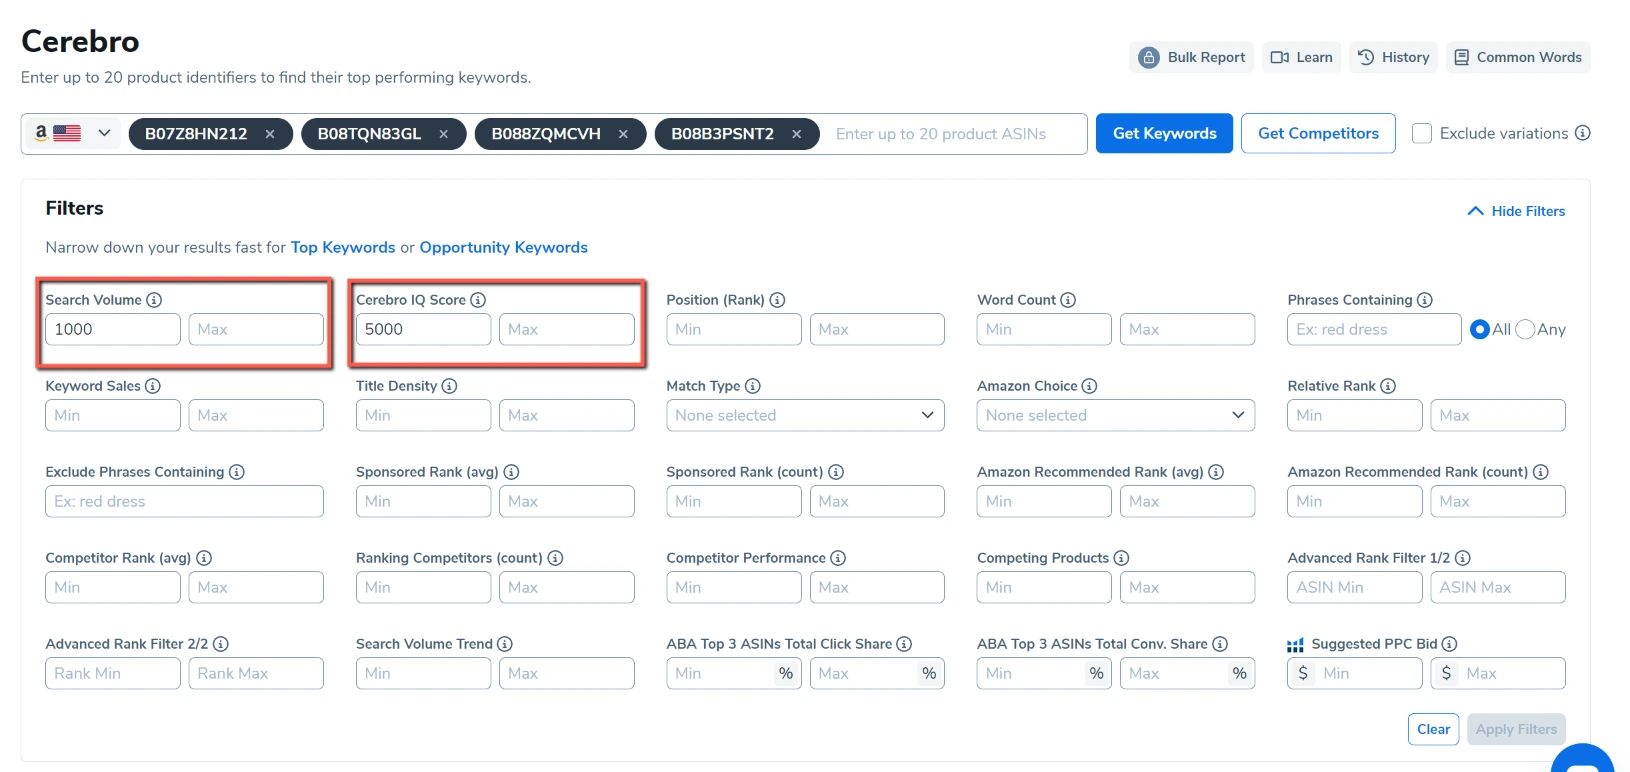Click the Cerebro IQ Score info icon
The height and width of the screenshot is (772, 1630).
point(478,300)
